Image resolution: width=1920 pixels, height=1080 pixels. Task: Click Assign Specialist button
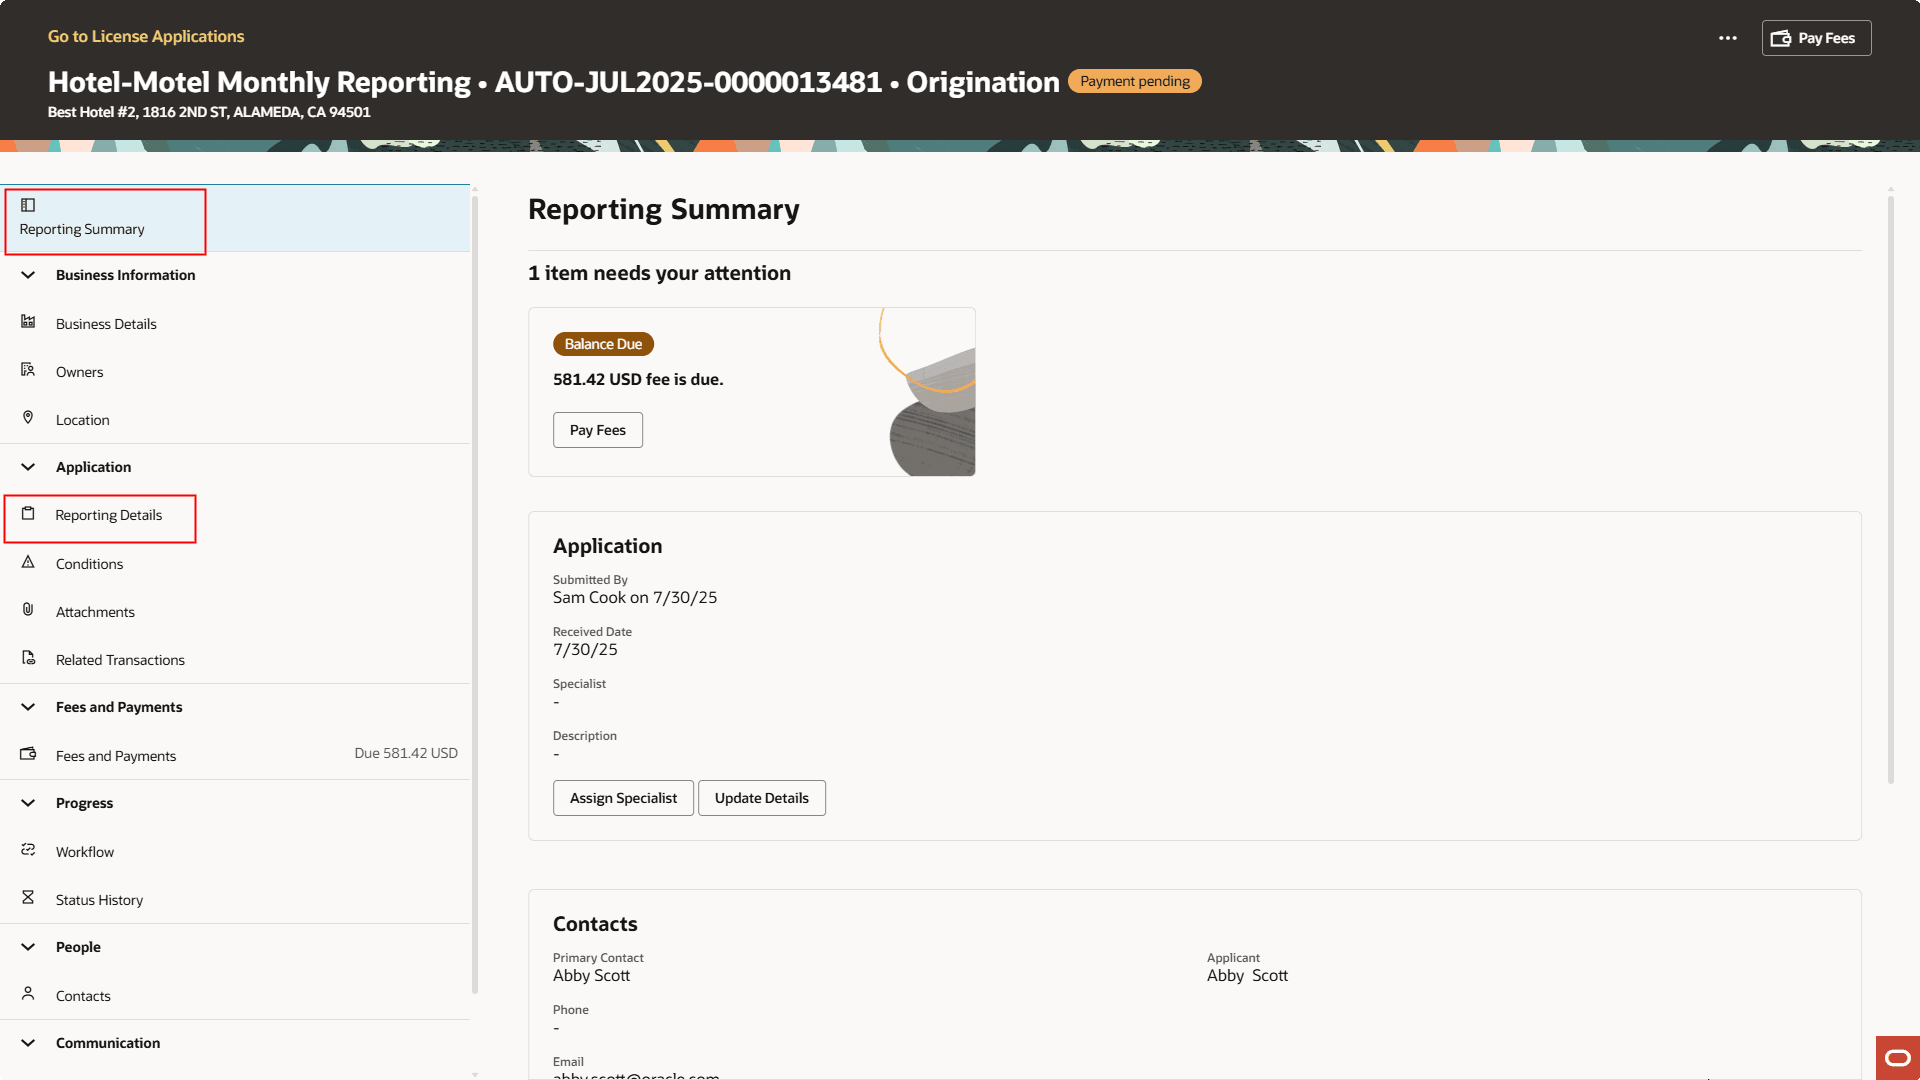(x=623, y=798)
